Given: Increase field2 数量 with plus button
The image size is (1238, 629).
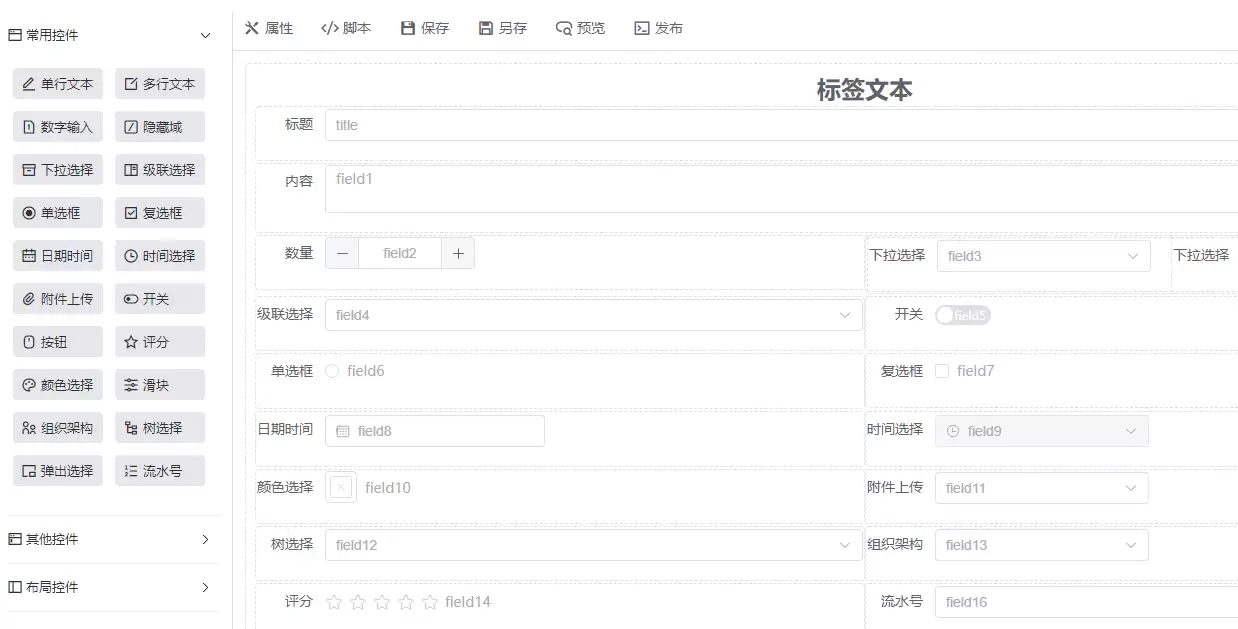Looking at the screenshot, I should (x=458, y=253).
